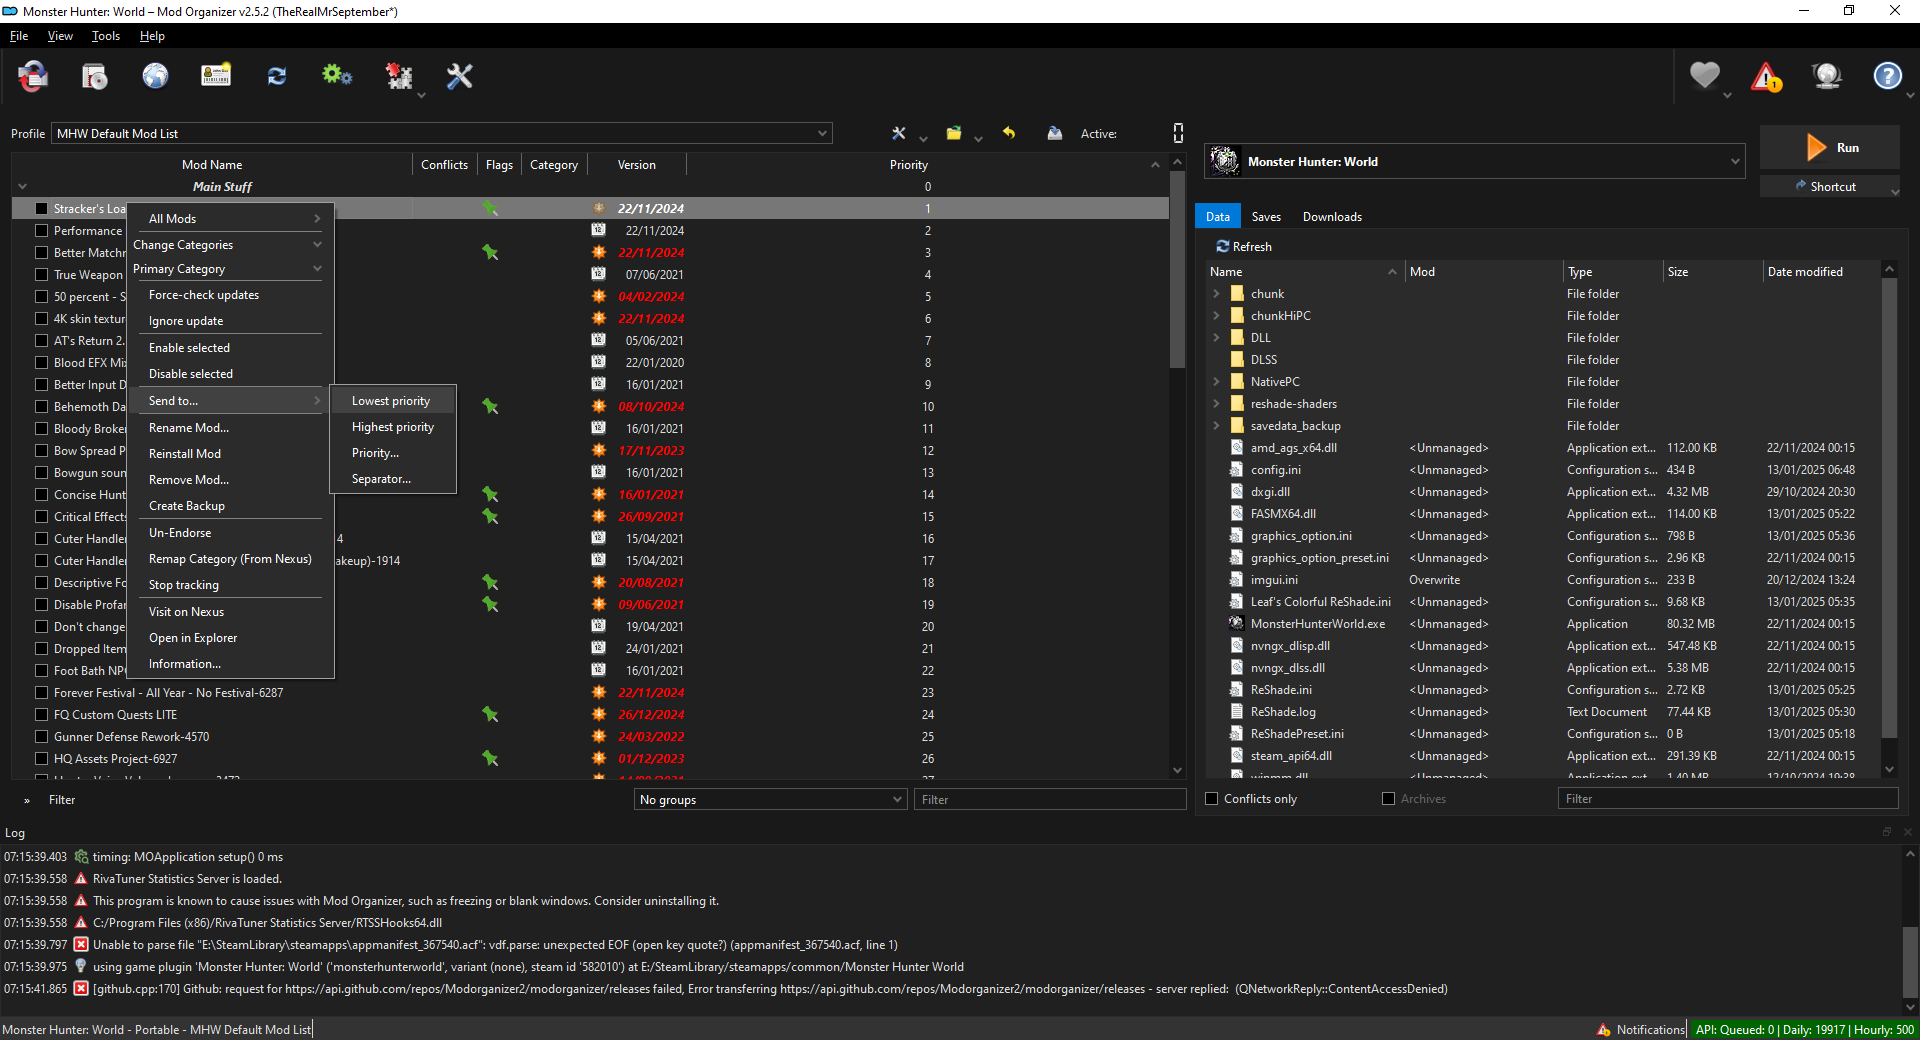
Task: Open the warning problems triangle icon
Action: pyautogui.click(x=1766, y=76)
